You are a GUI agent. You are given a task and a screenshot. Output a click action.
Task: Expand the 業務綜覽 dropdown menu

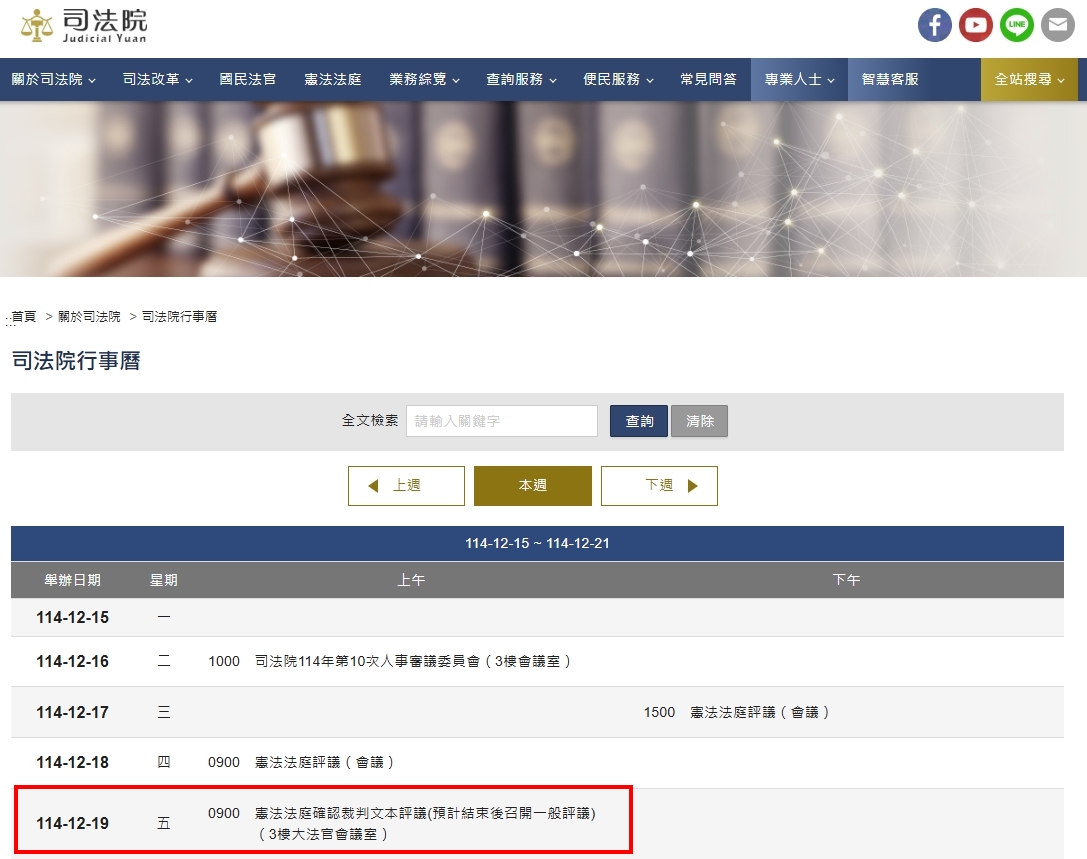point(424,80)
